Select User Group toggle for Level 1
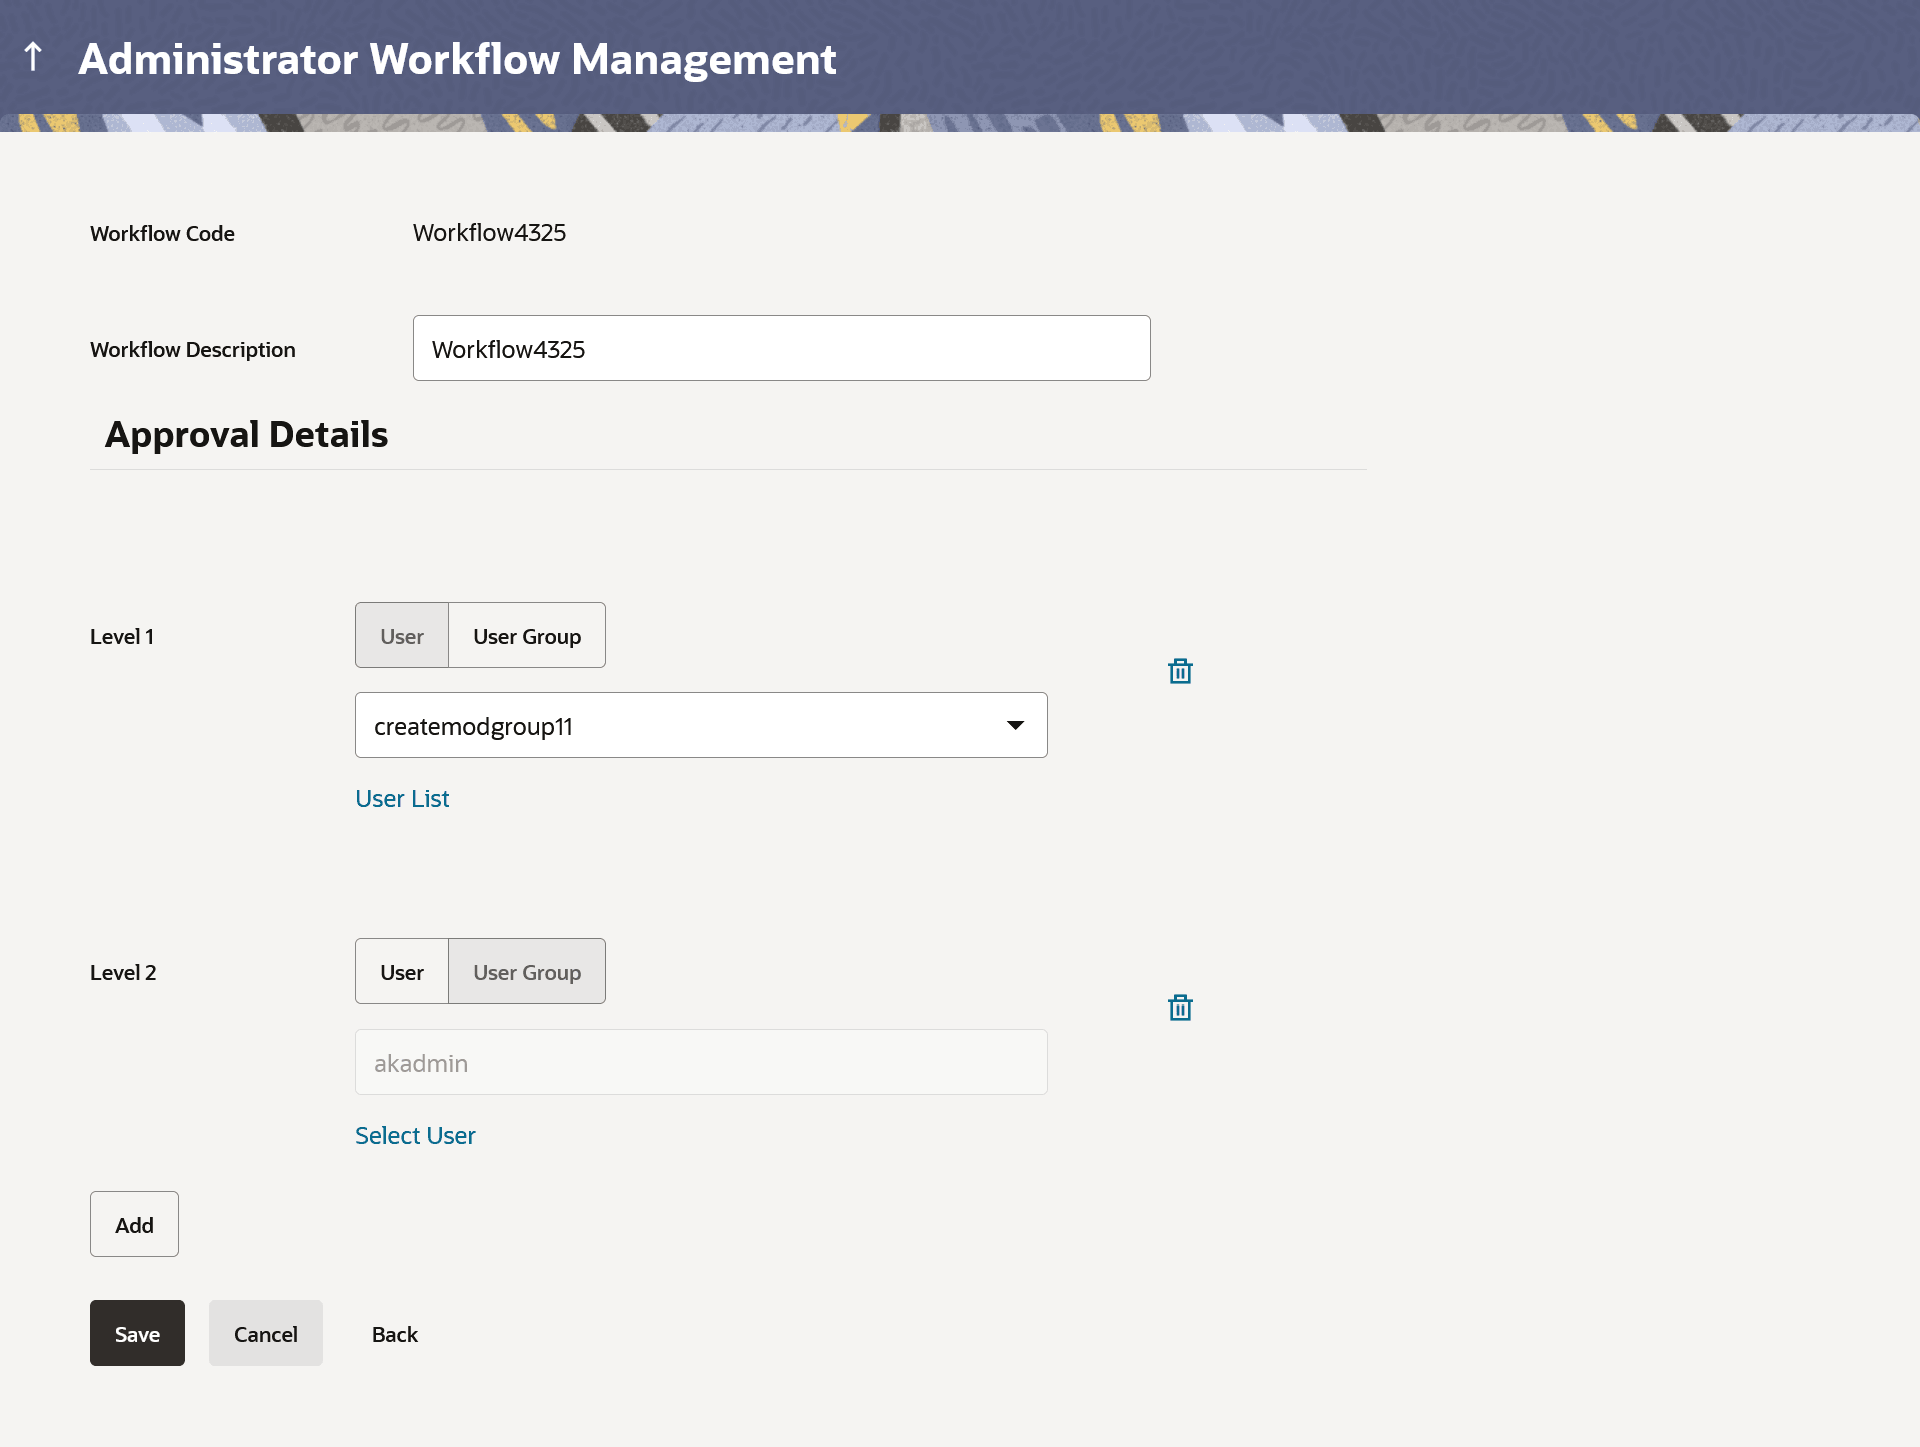This screenshot has width=1920, height=1447. (x=527, y=636)
